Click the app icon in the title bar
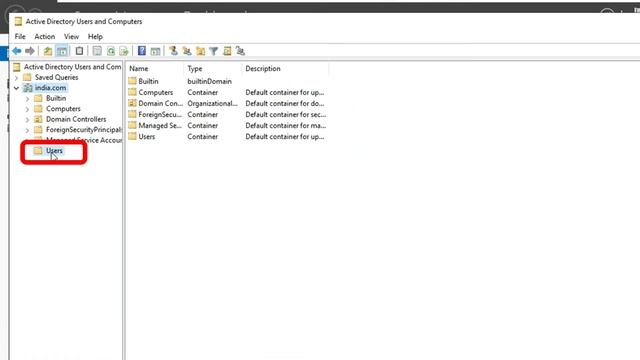 pos(18,21)
